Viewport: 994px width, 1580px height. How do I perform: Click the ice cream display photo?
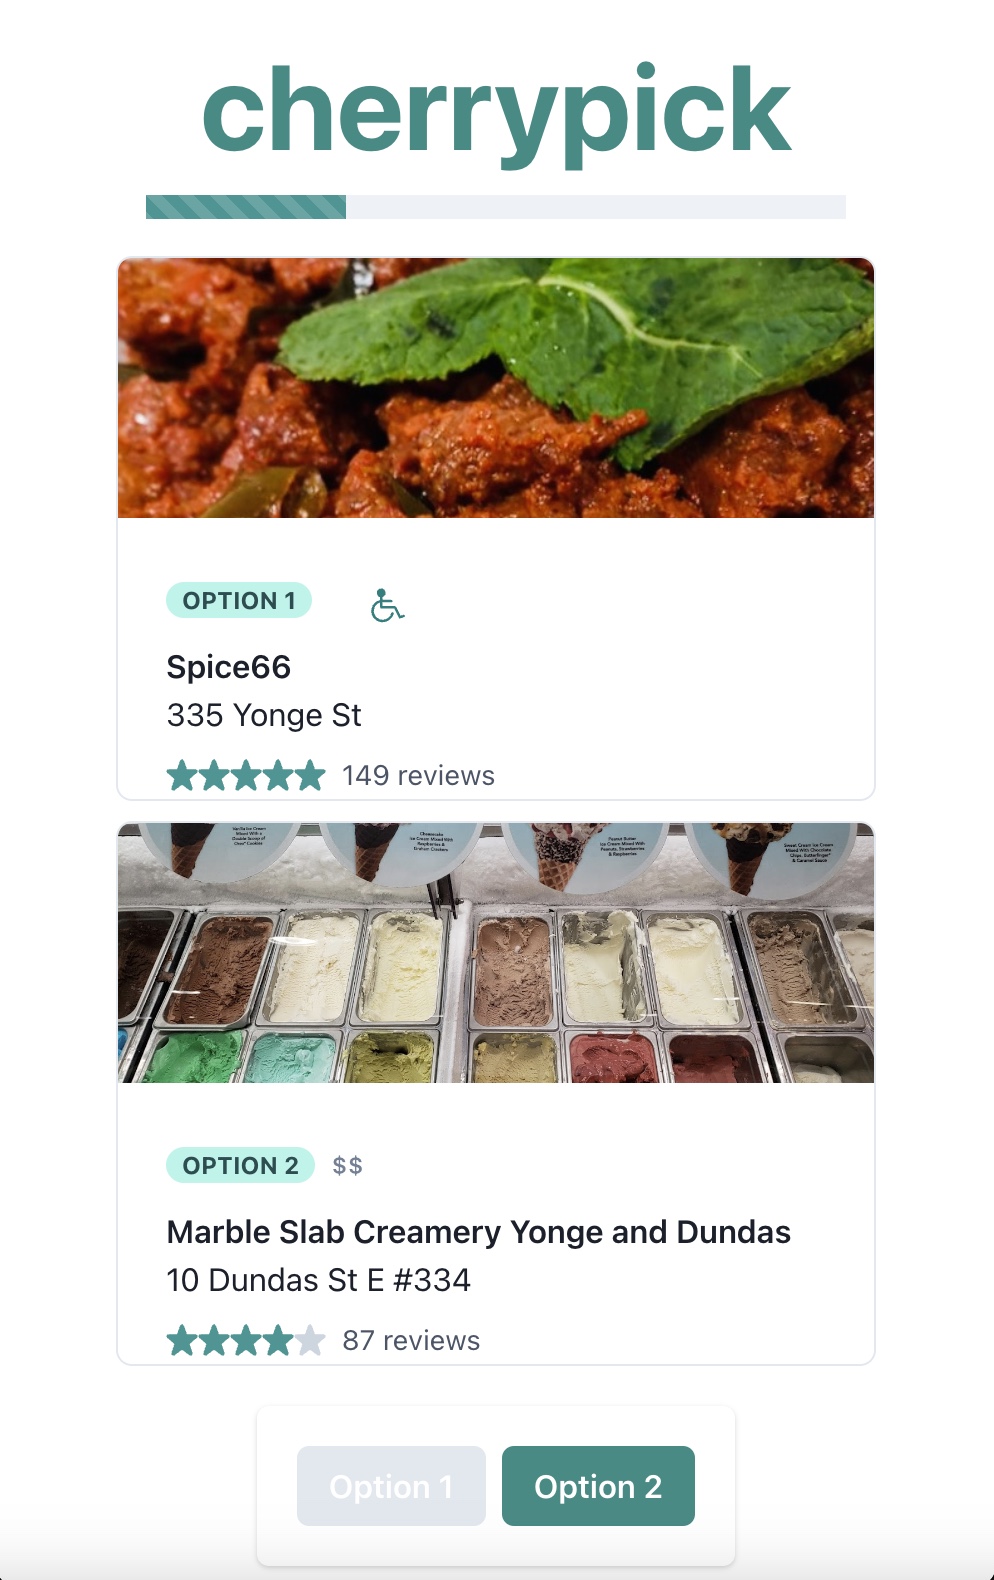click(496, 953)
